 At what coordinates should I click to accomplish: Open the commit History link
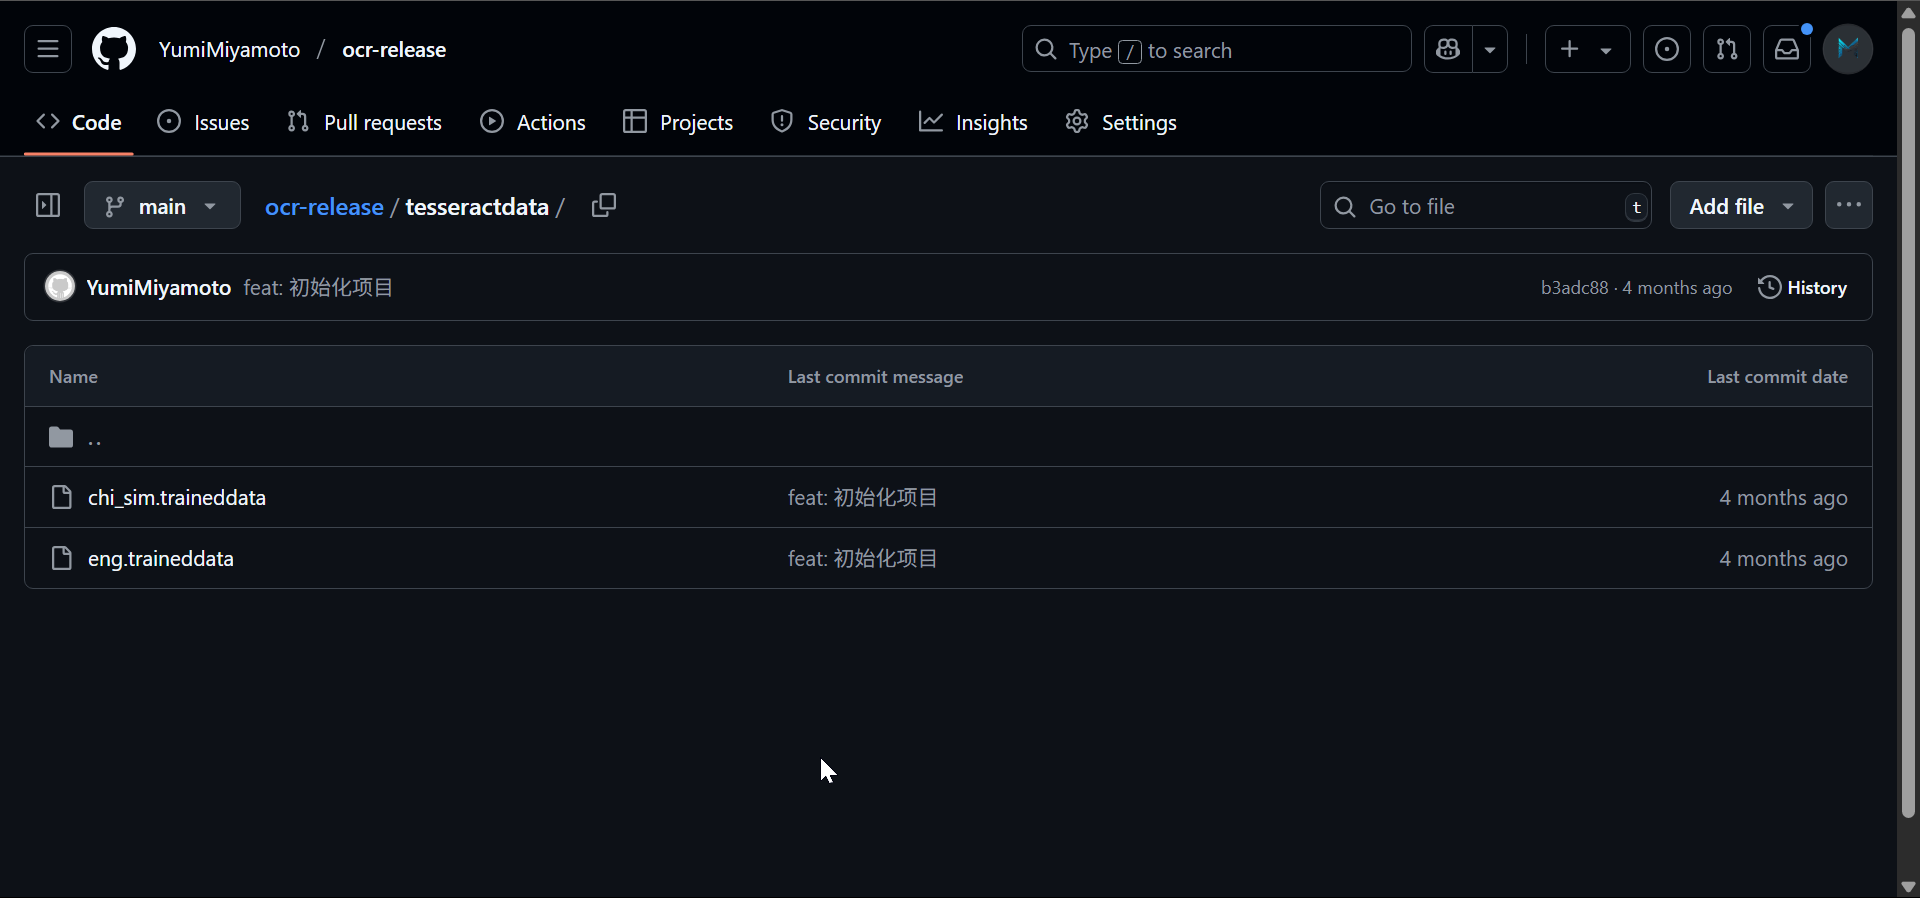[x=1802, y=288]
